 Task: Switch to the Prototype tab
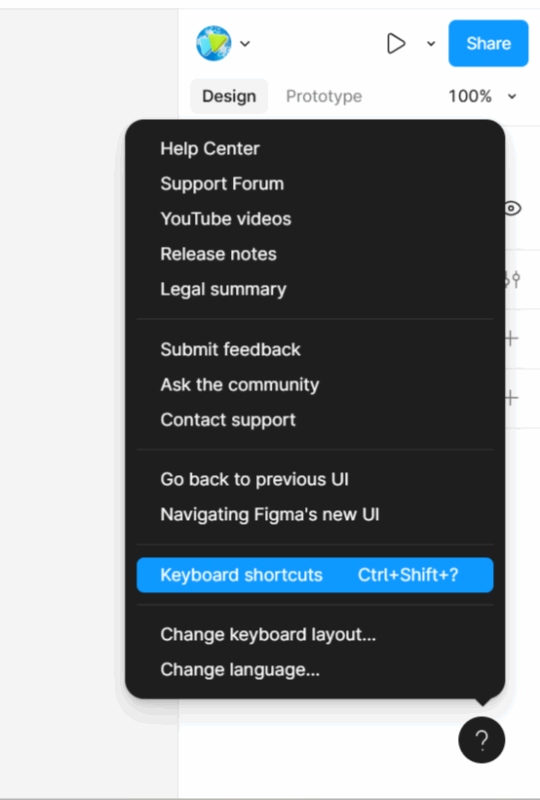pos(324,96)
